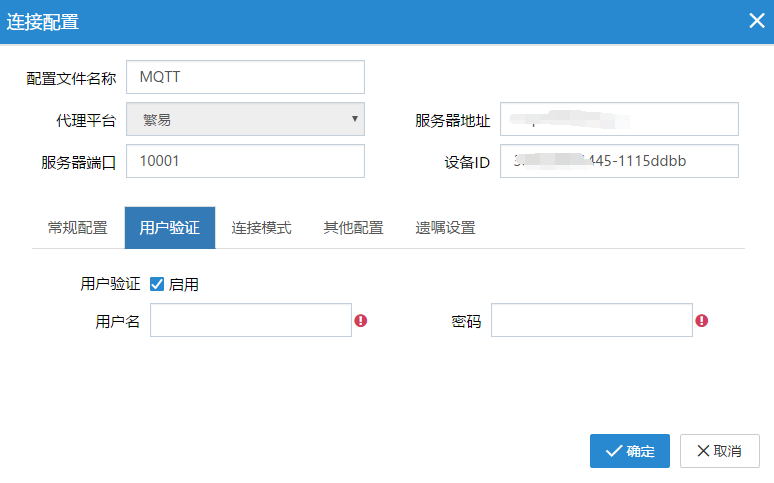774x483 pixels.
Task: Click the username field error warning icon
Action: 361,321
